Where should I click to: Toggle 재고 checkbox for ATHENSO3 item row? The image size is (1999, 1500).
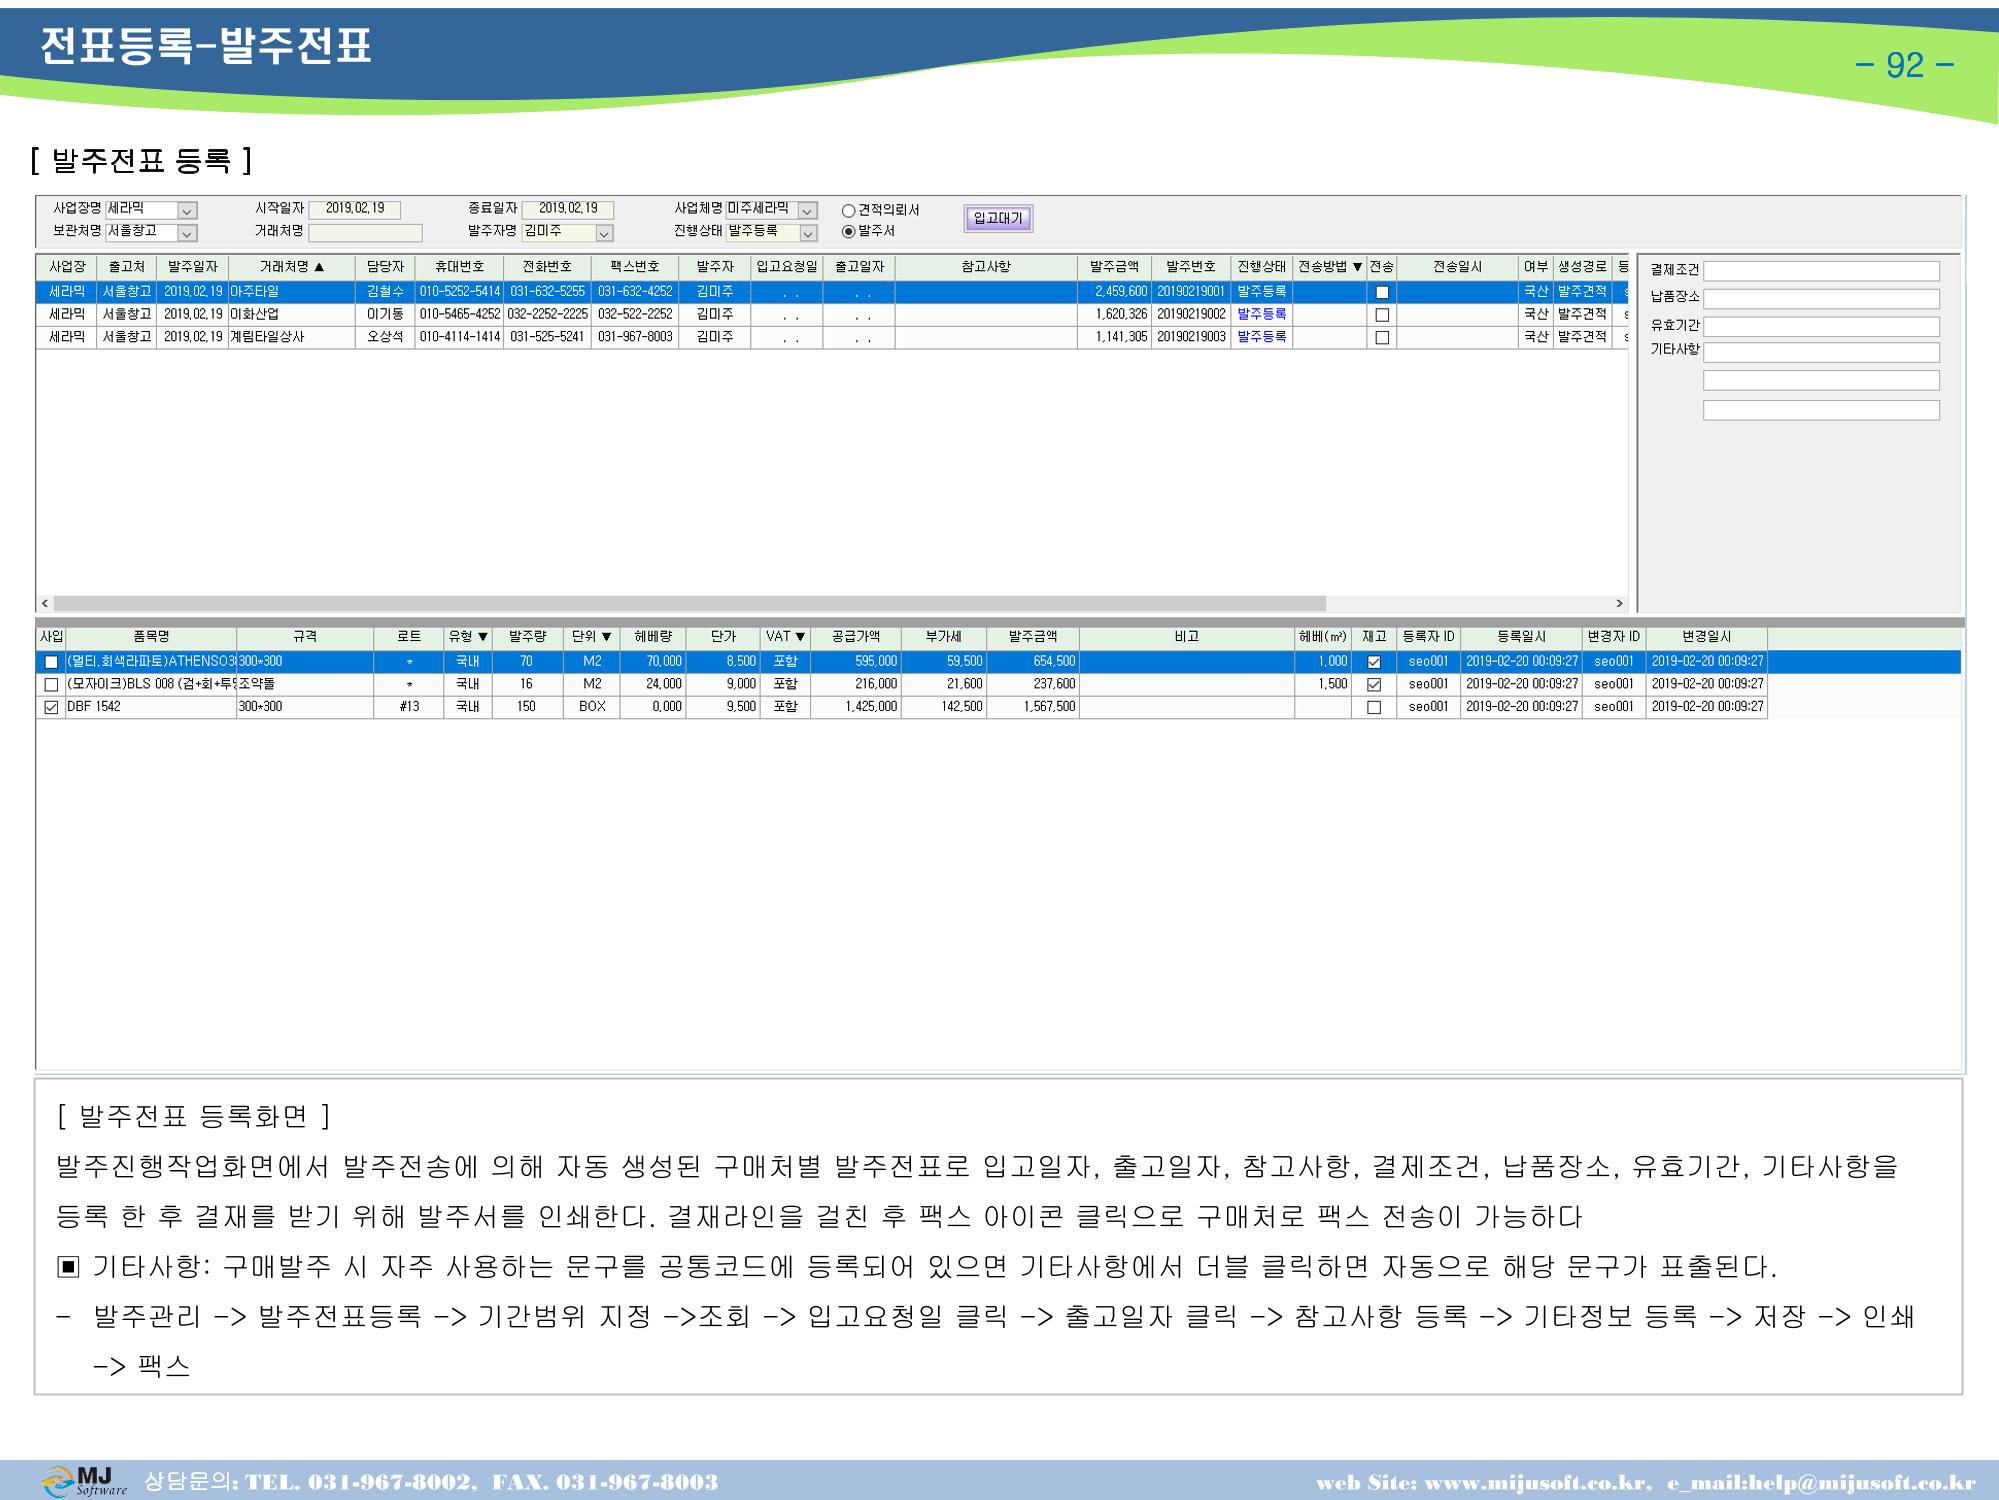pyautogui.click(x=1374, y=662)
